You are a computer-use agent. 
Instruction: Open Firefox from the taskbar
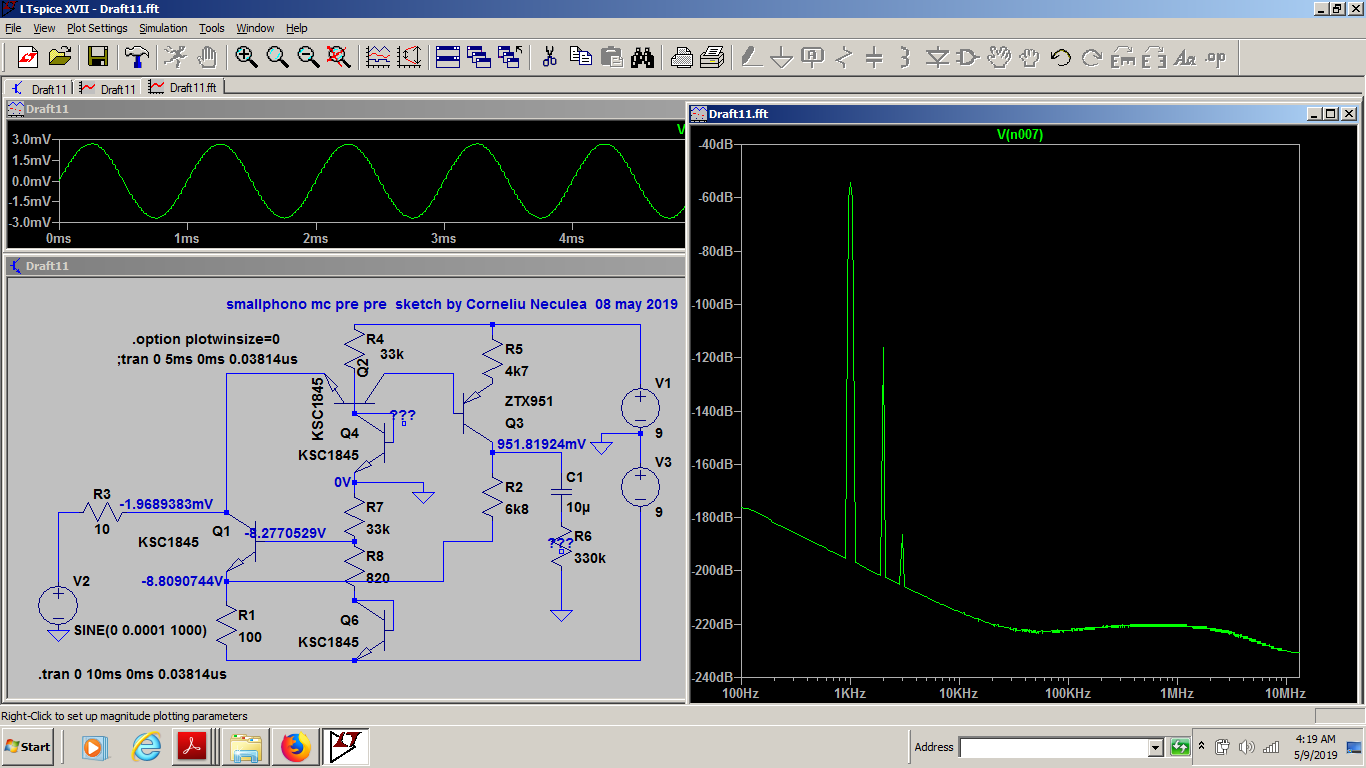(x=296, y=747)
